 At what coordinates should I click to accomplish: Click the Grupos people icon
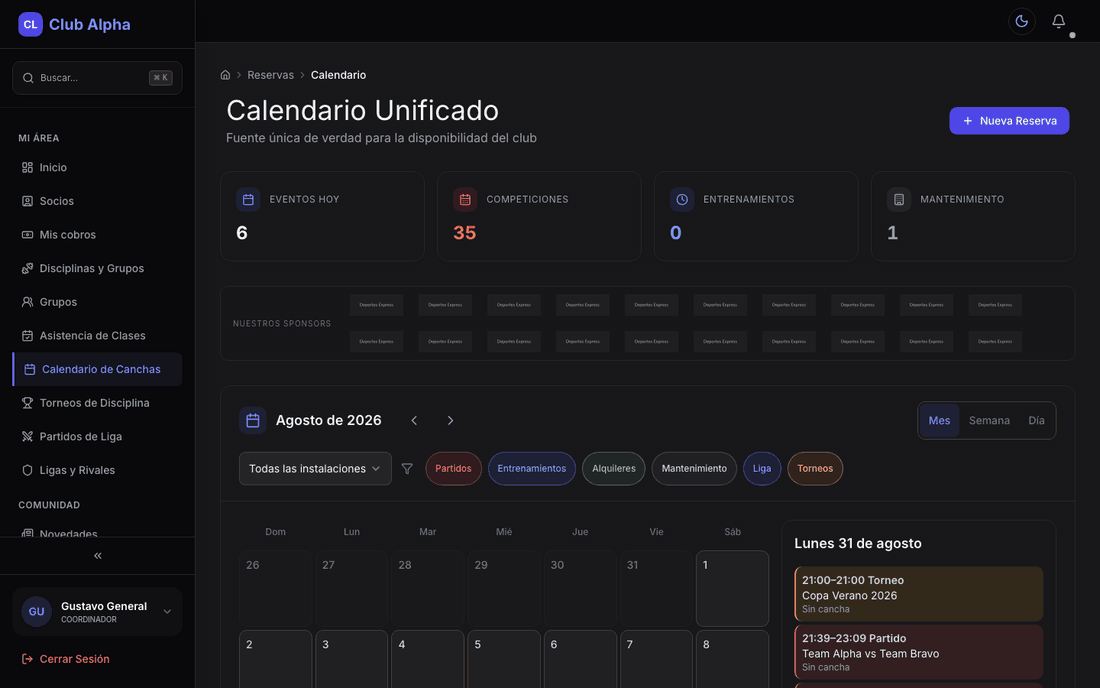27,302
